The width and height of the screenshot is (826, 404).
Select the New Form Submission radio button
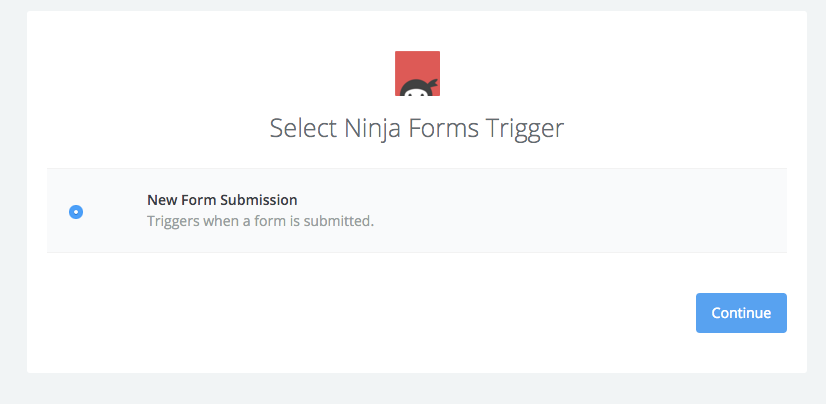pos(76,211)
